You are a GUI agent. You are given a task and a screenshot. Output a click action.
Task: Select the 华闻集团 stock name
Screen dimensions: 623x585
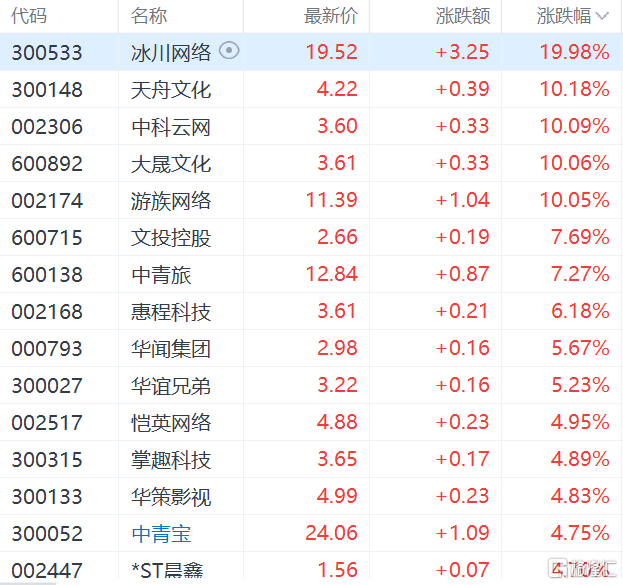[x=171, y=349]
